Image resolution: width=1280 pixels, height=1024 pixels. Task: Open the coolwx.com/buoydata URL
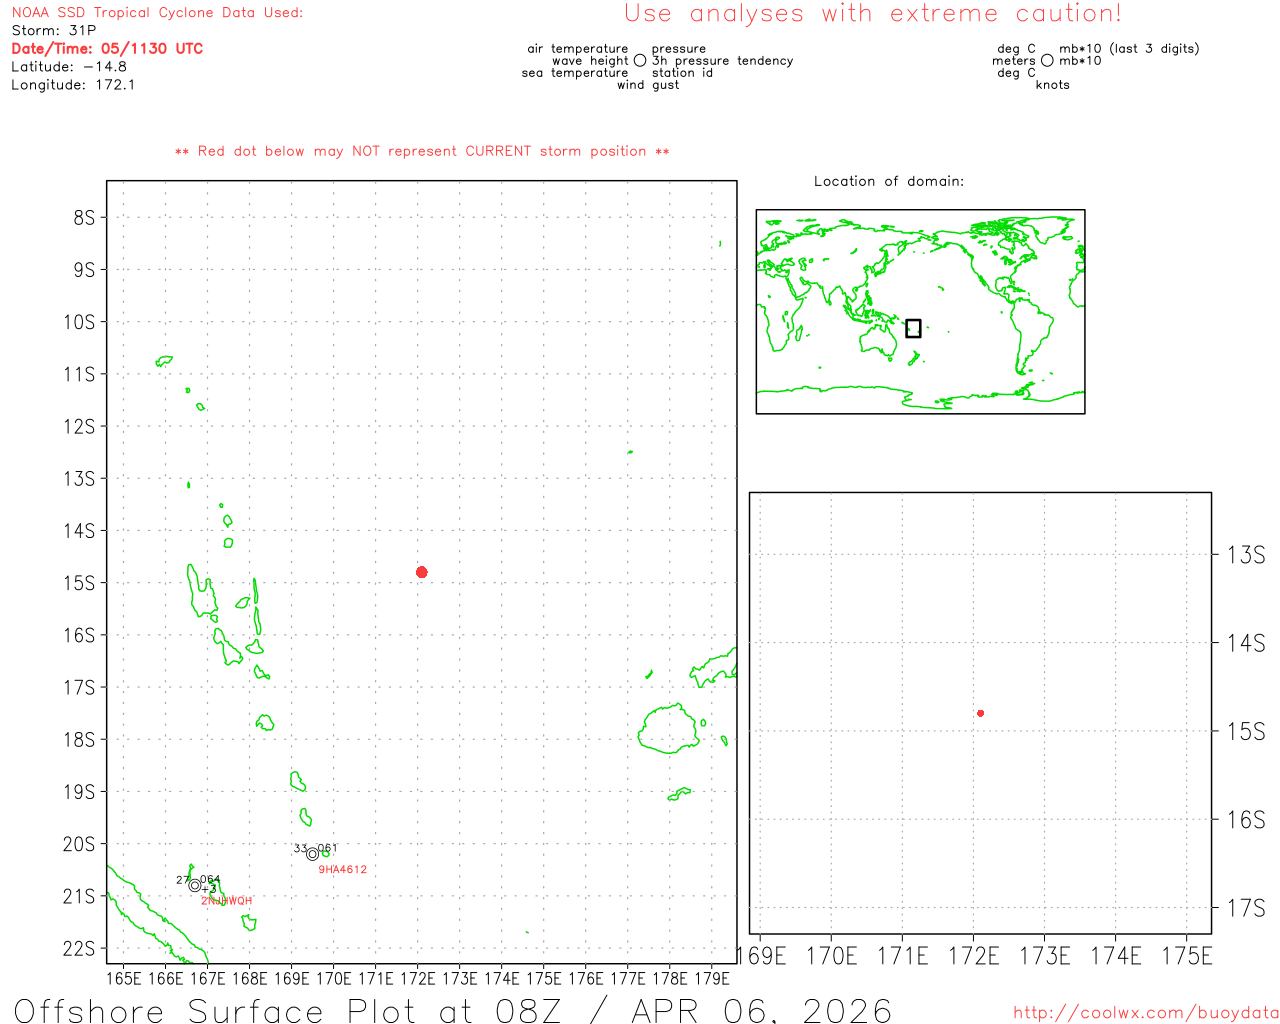[1146, 1013]
